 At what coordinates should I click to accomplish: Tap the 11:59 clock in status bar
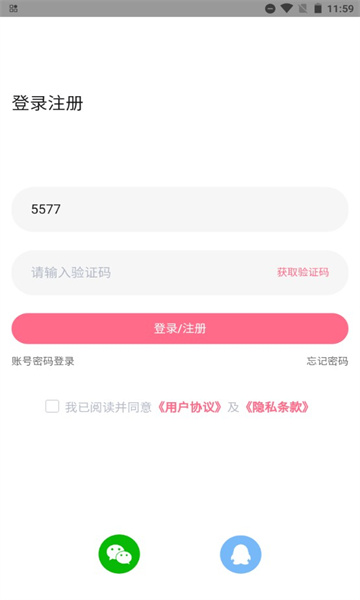340,8
